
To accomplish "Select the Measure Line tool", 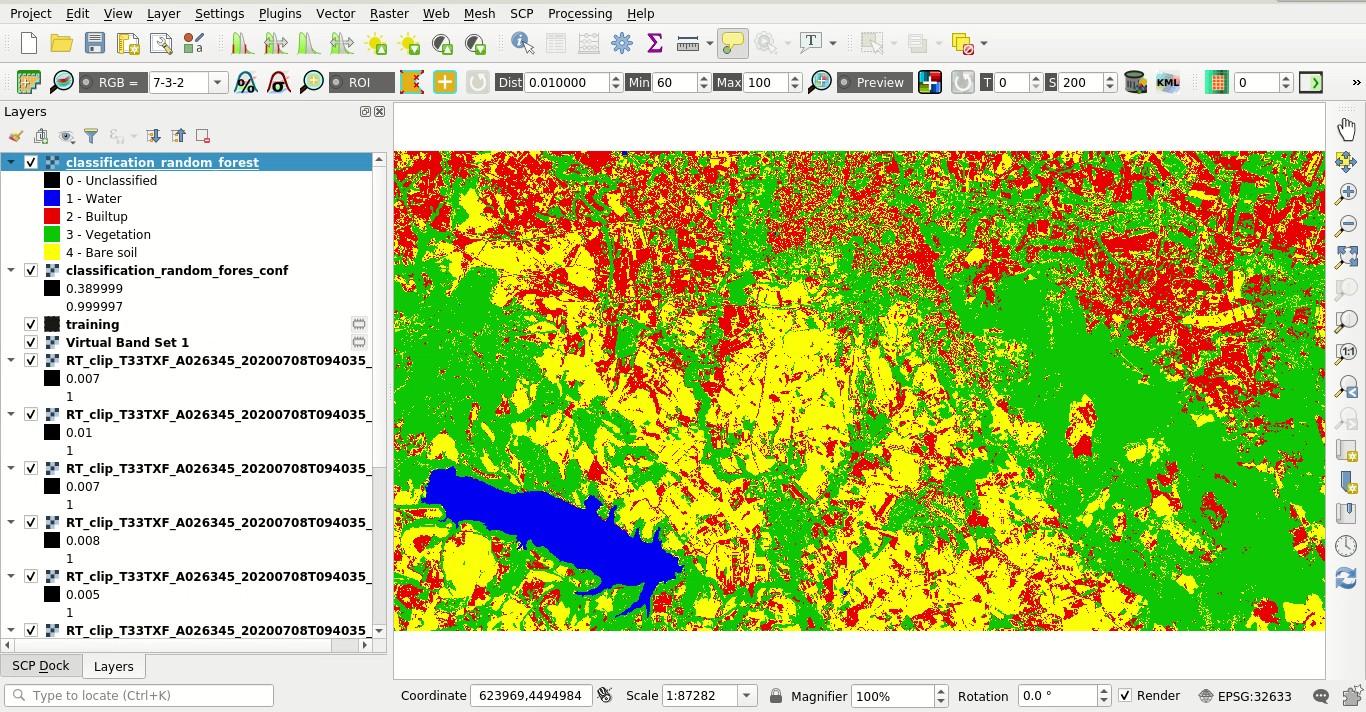I will [x=690, y=43].
